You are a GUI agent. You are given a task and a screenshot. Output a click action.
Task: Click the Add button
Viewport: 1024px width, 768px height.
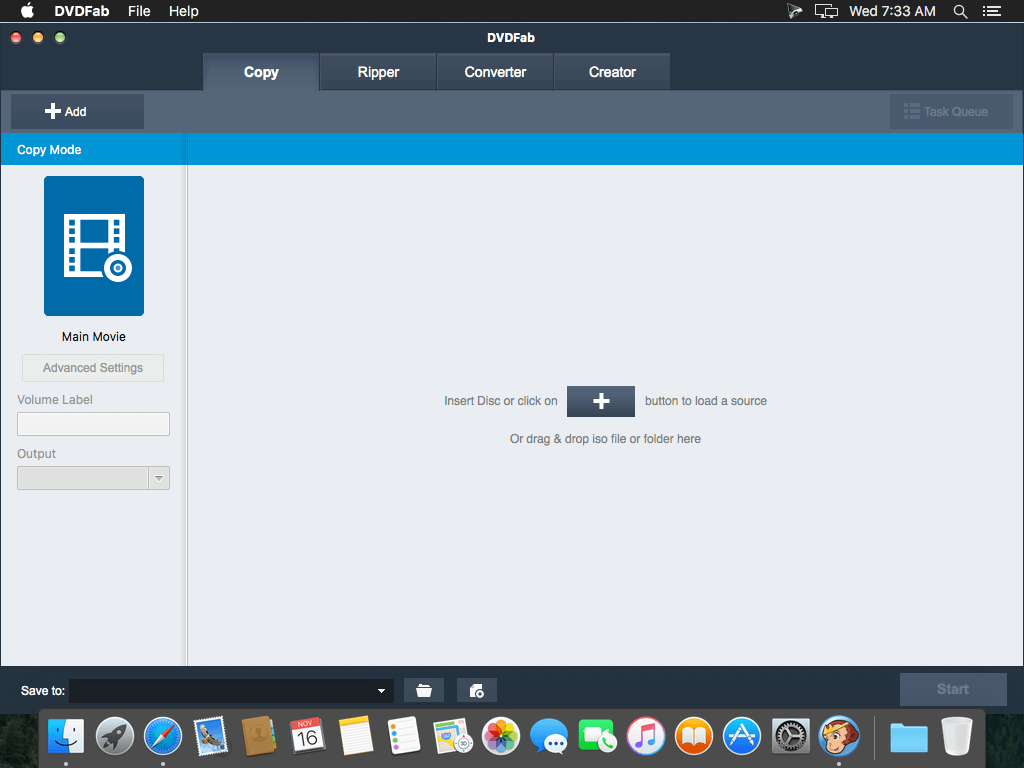click(x=77, y=112)
